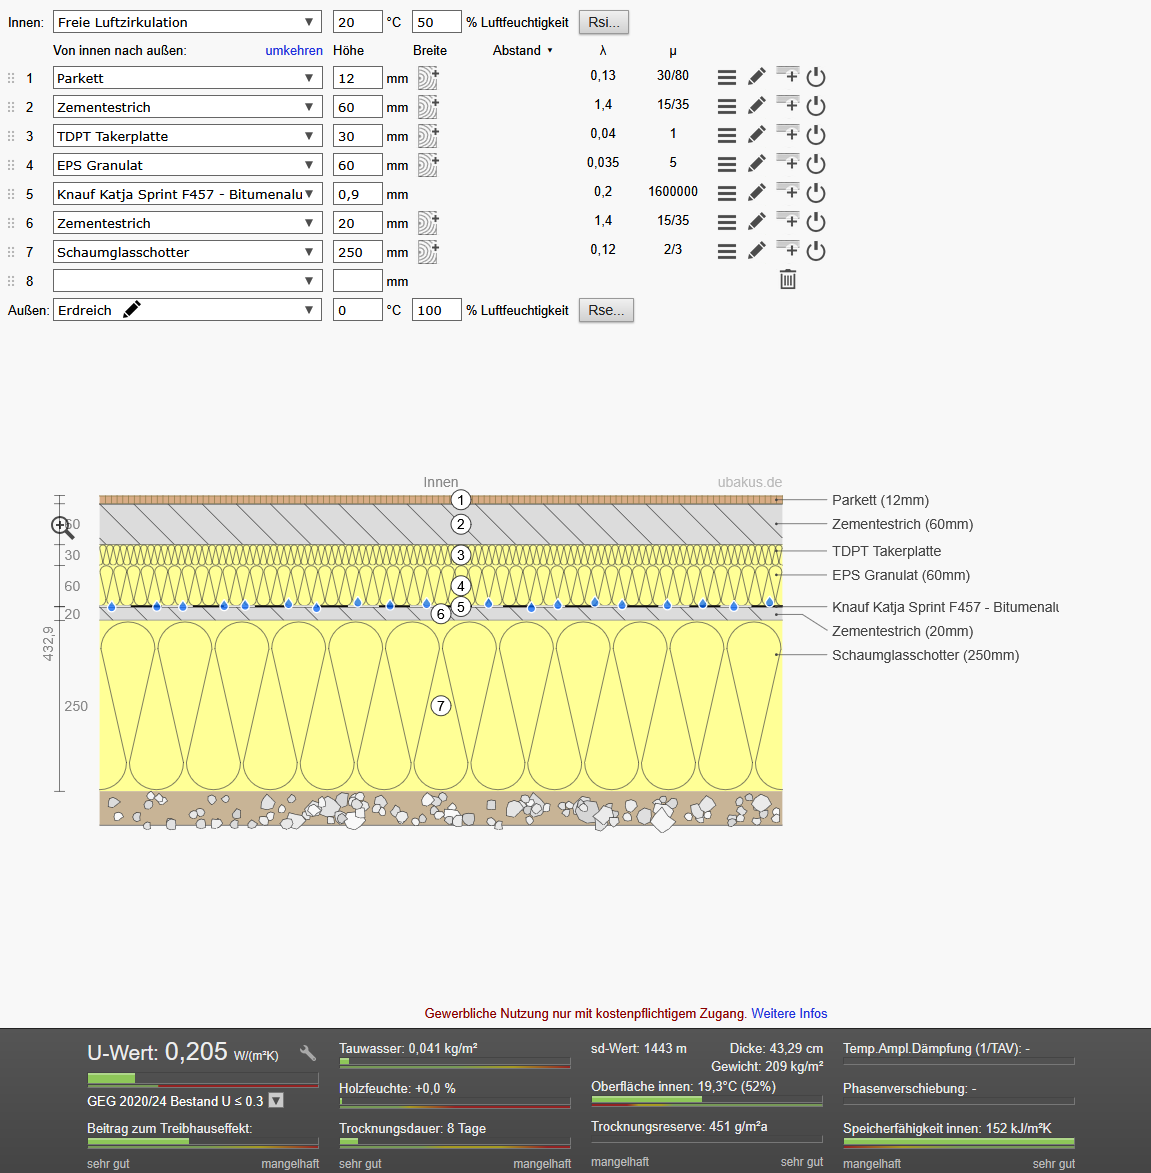1151x1173 pixels.
Task: Open material selector showing Schaumglasschotter
Action: tap(187, 252)
